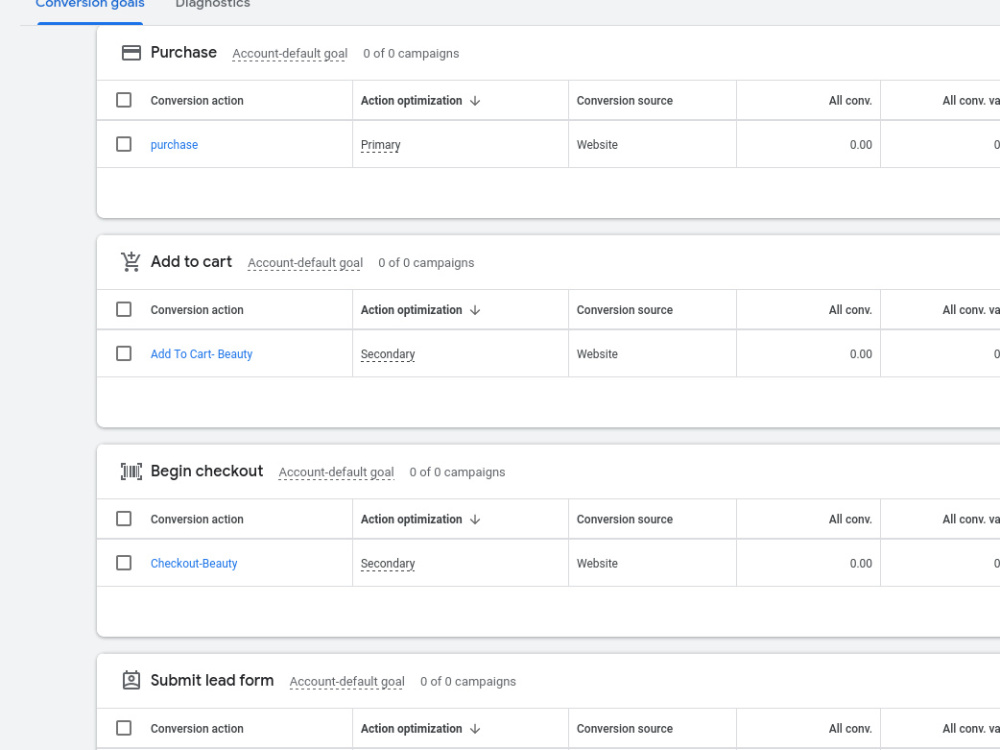
Task: Open the purchase conversion action link
Action: coord(174,145)
